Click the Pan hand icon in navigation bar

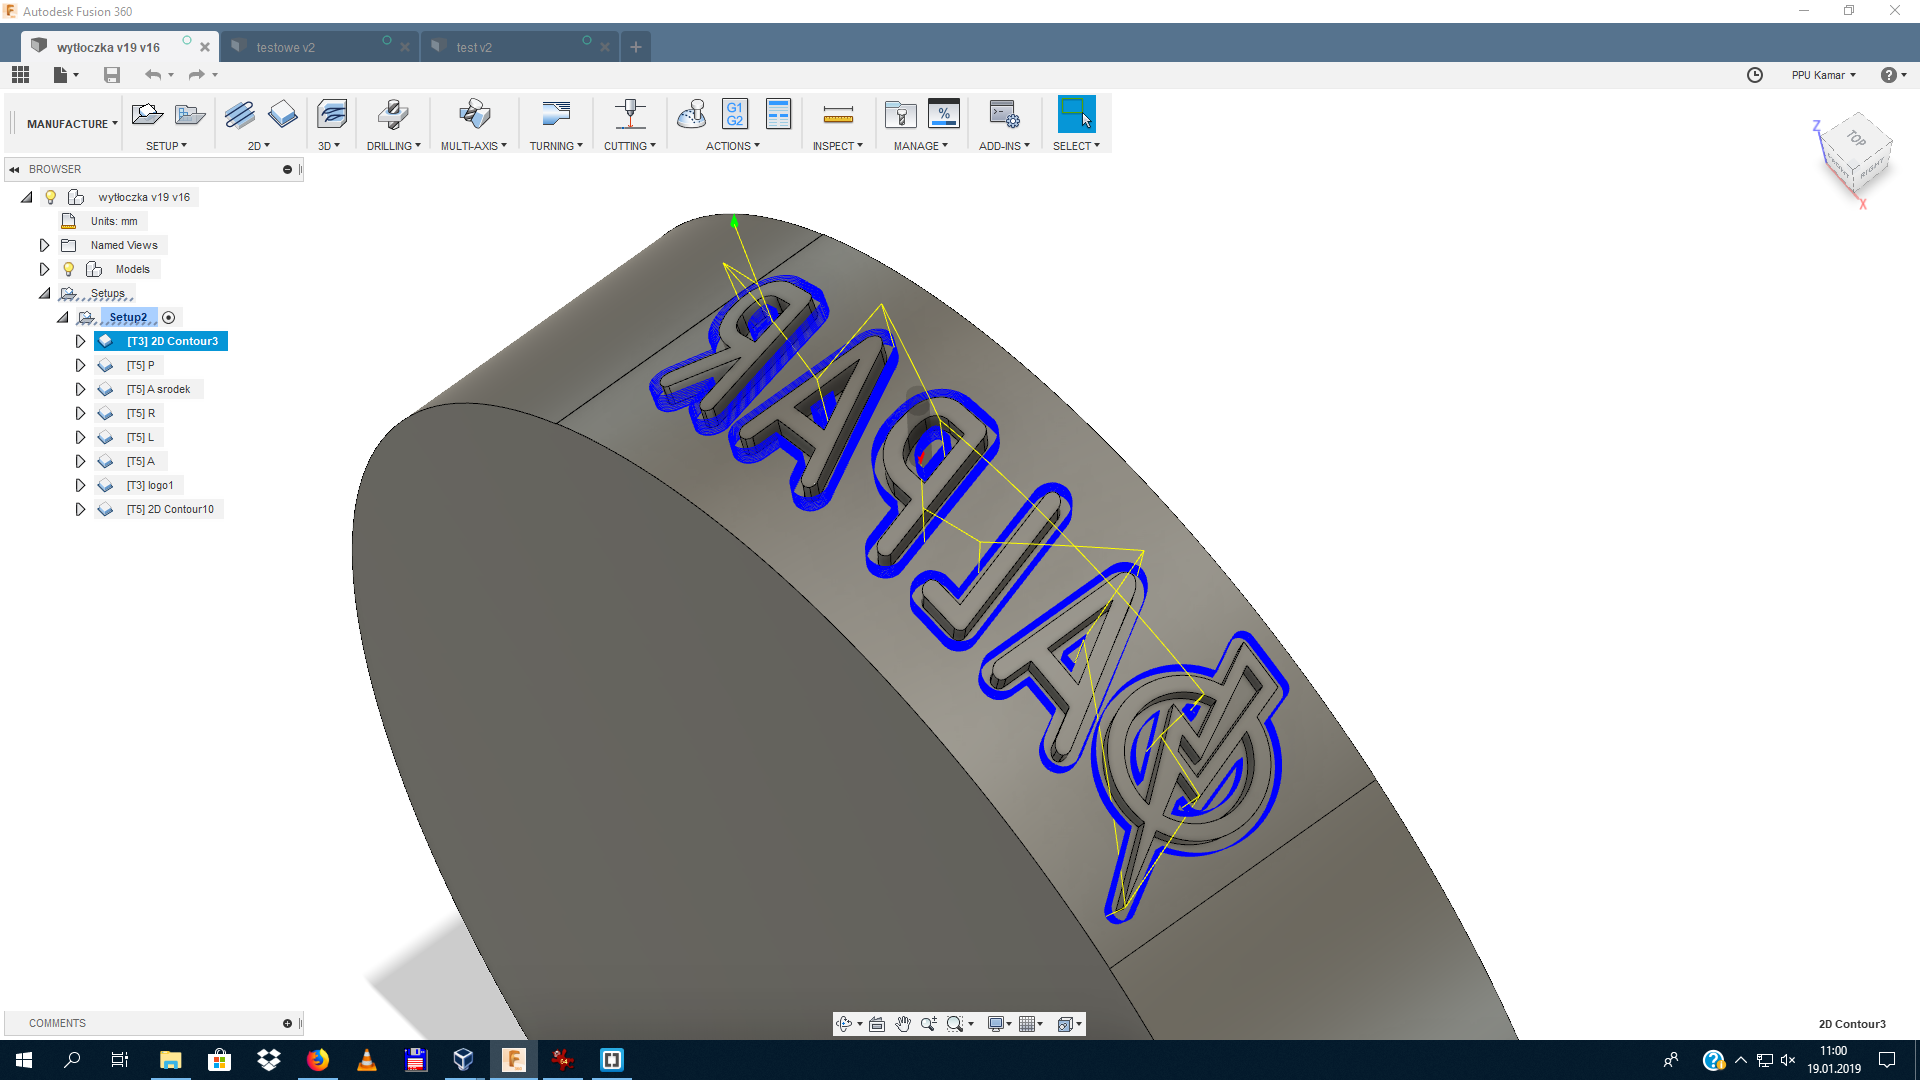point(903,1024)
